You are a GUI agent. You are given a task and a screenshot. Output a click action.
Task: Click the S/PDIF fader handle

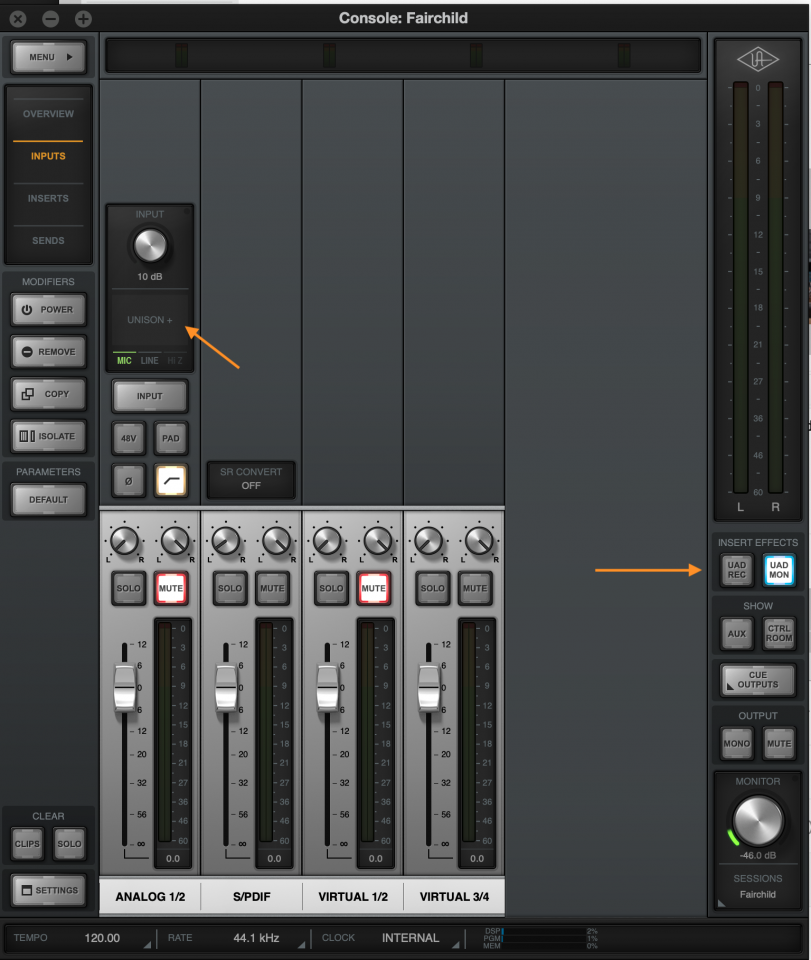226,688
